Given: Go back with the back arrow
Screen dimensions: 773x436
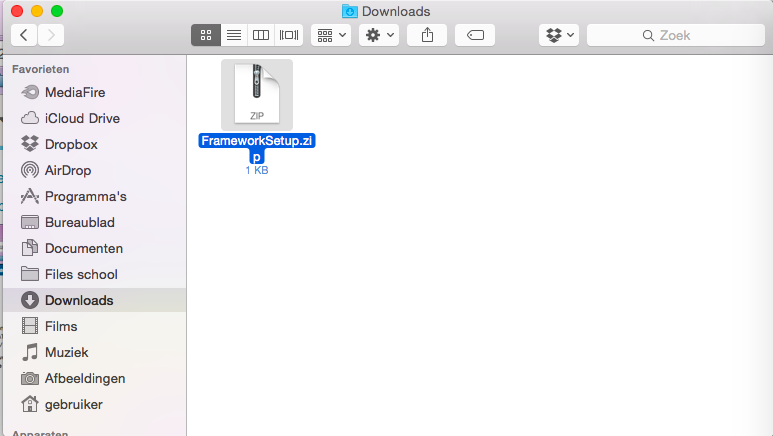Looking at the screenshot, I should (24, 35).
